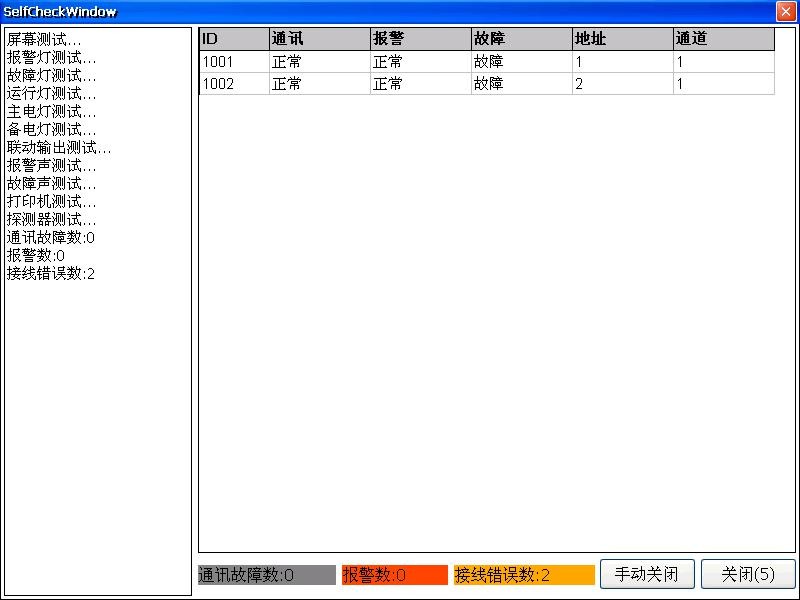Select log line 报警声测试...

coord(51,165)
